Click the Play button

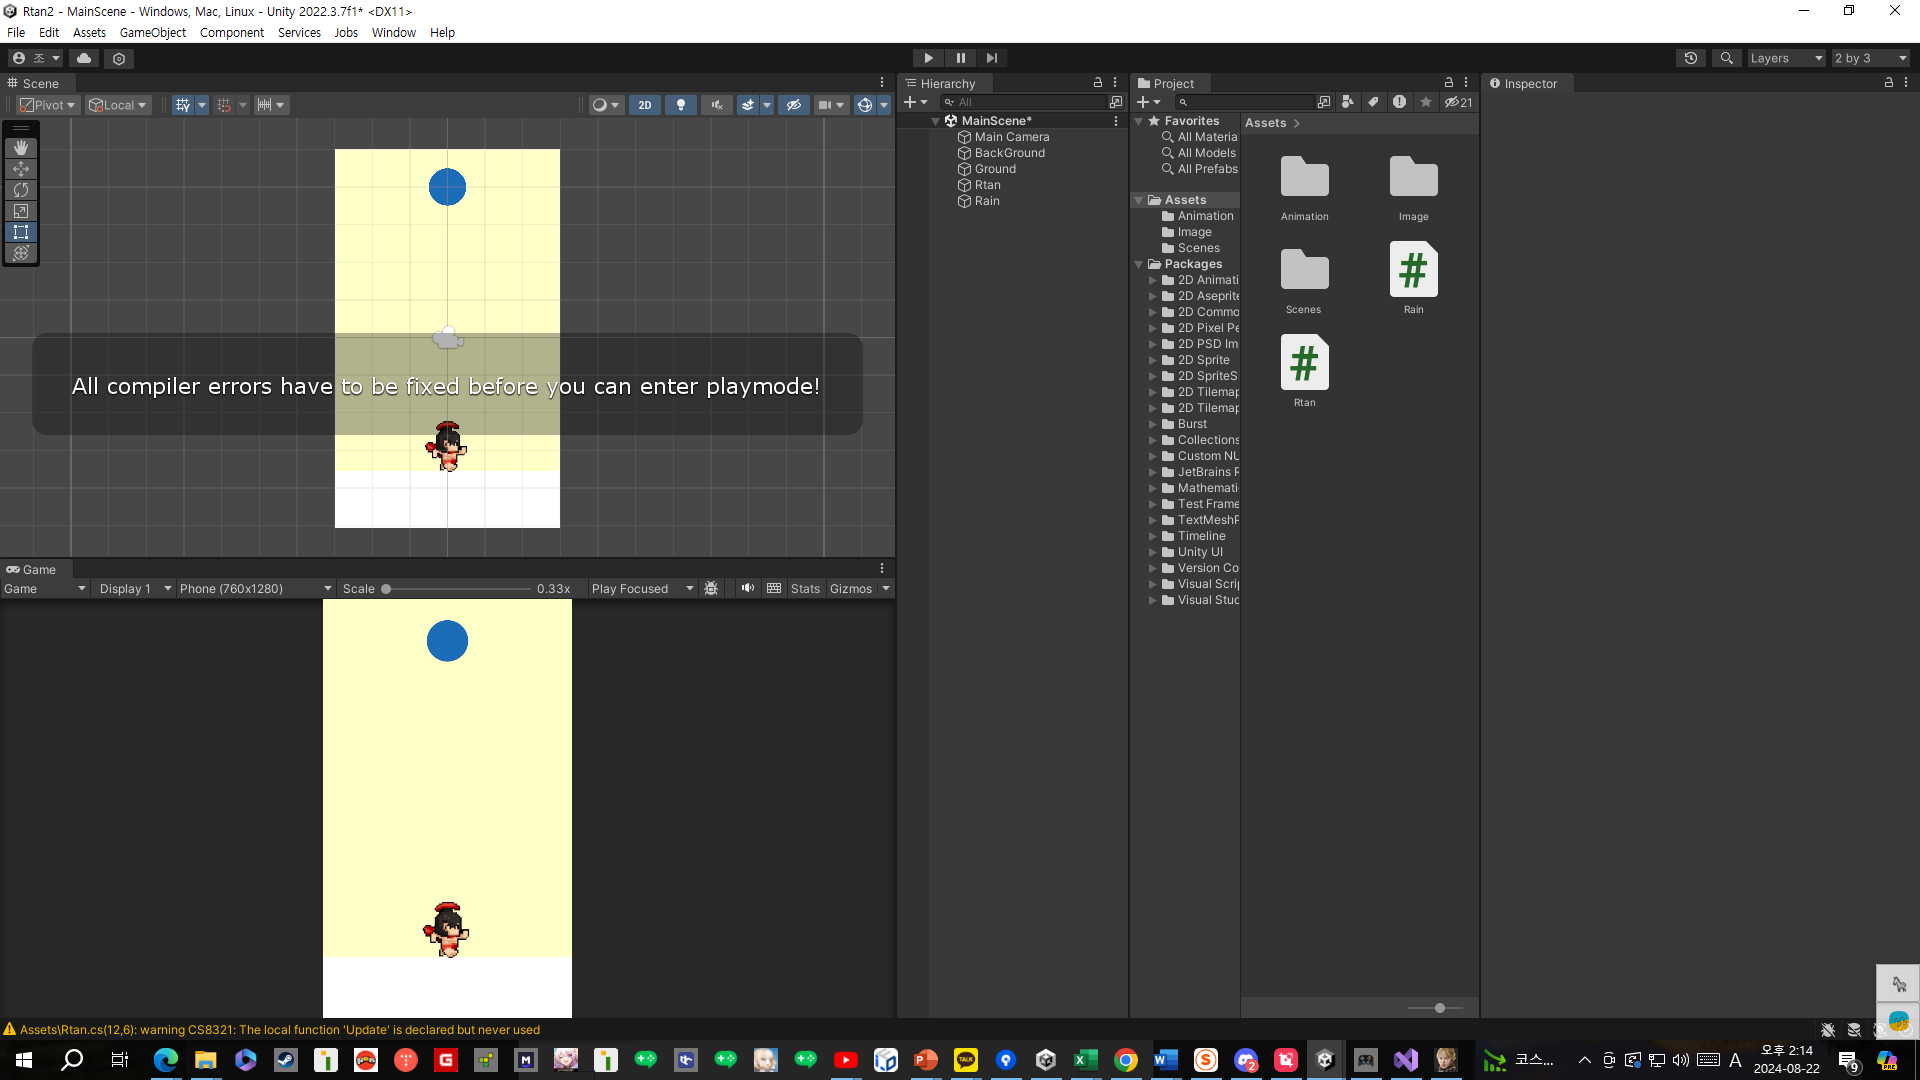928,58
